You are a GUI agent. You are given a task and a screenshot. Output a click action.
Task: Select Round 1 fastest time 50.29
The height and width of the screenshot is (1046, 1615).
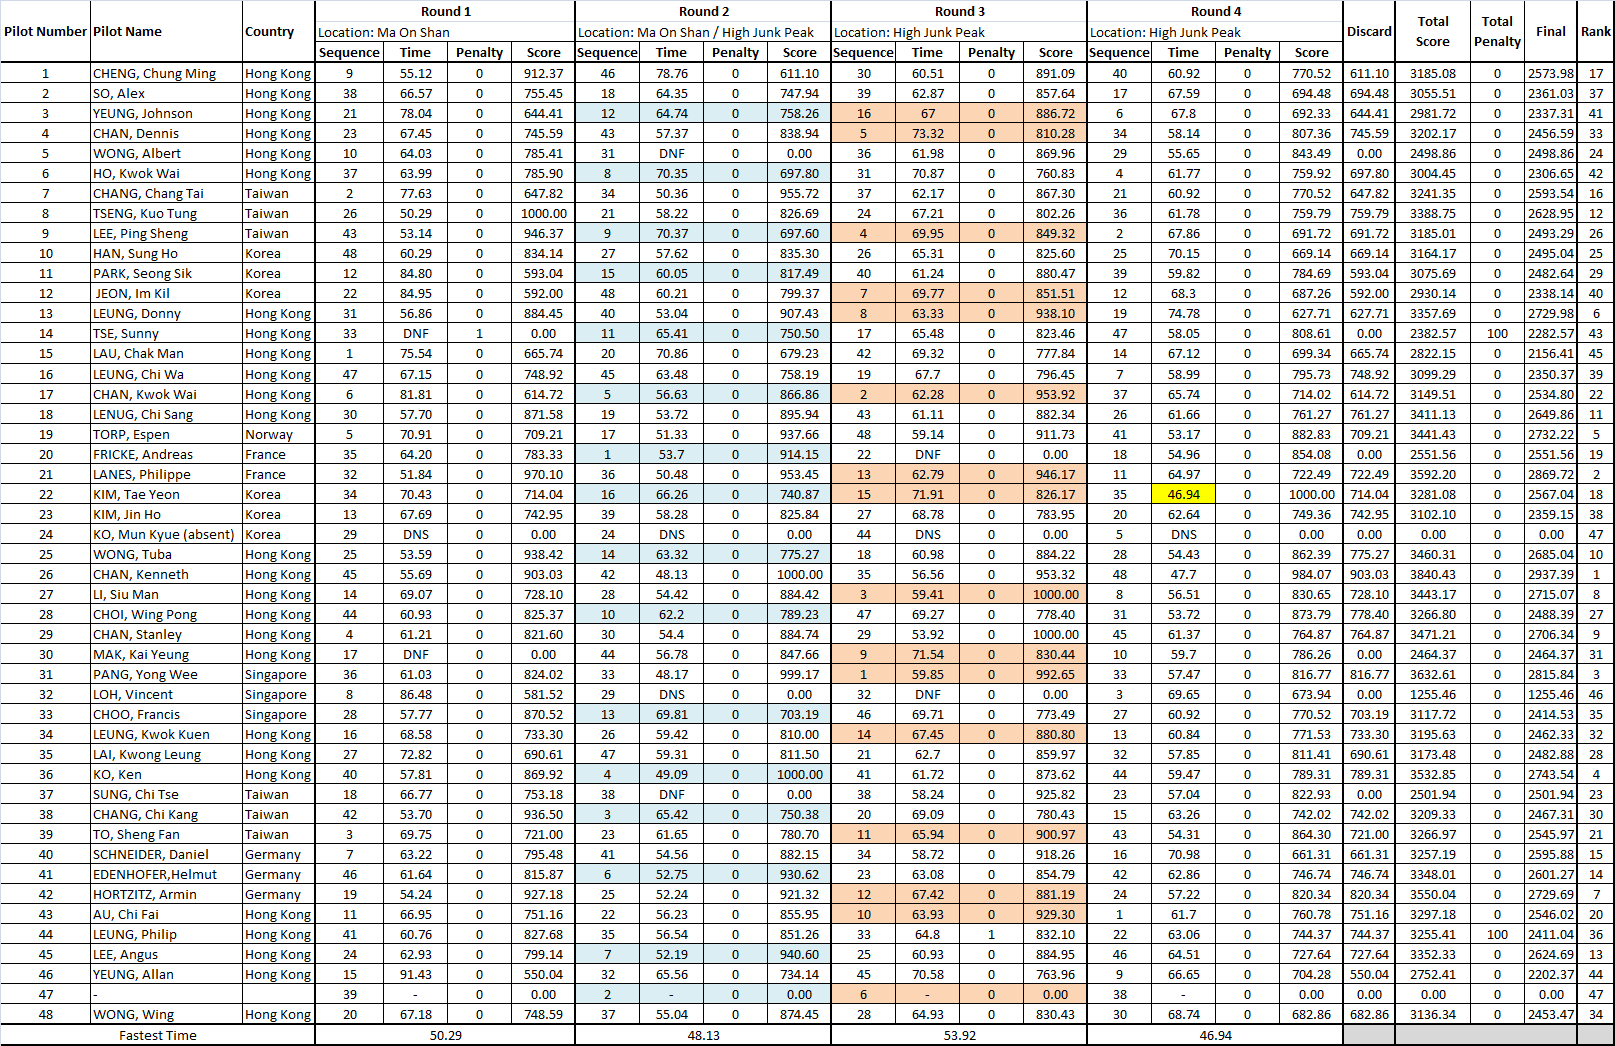(x=445, y=1036)
